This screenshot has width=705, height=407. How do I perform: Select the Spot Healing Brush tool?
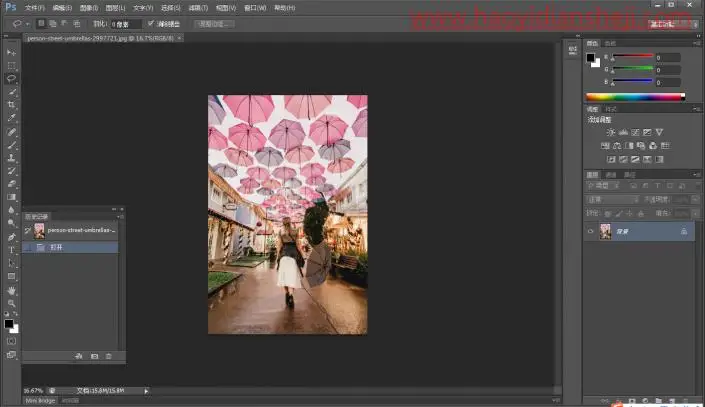point(11,132)
